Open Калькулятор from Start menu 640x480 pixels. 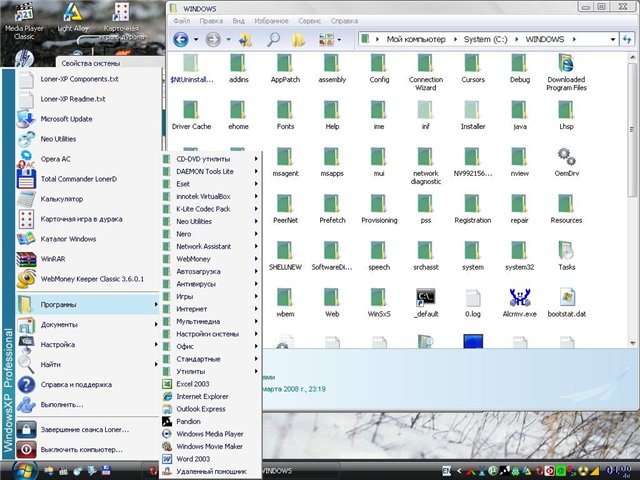87,199
